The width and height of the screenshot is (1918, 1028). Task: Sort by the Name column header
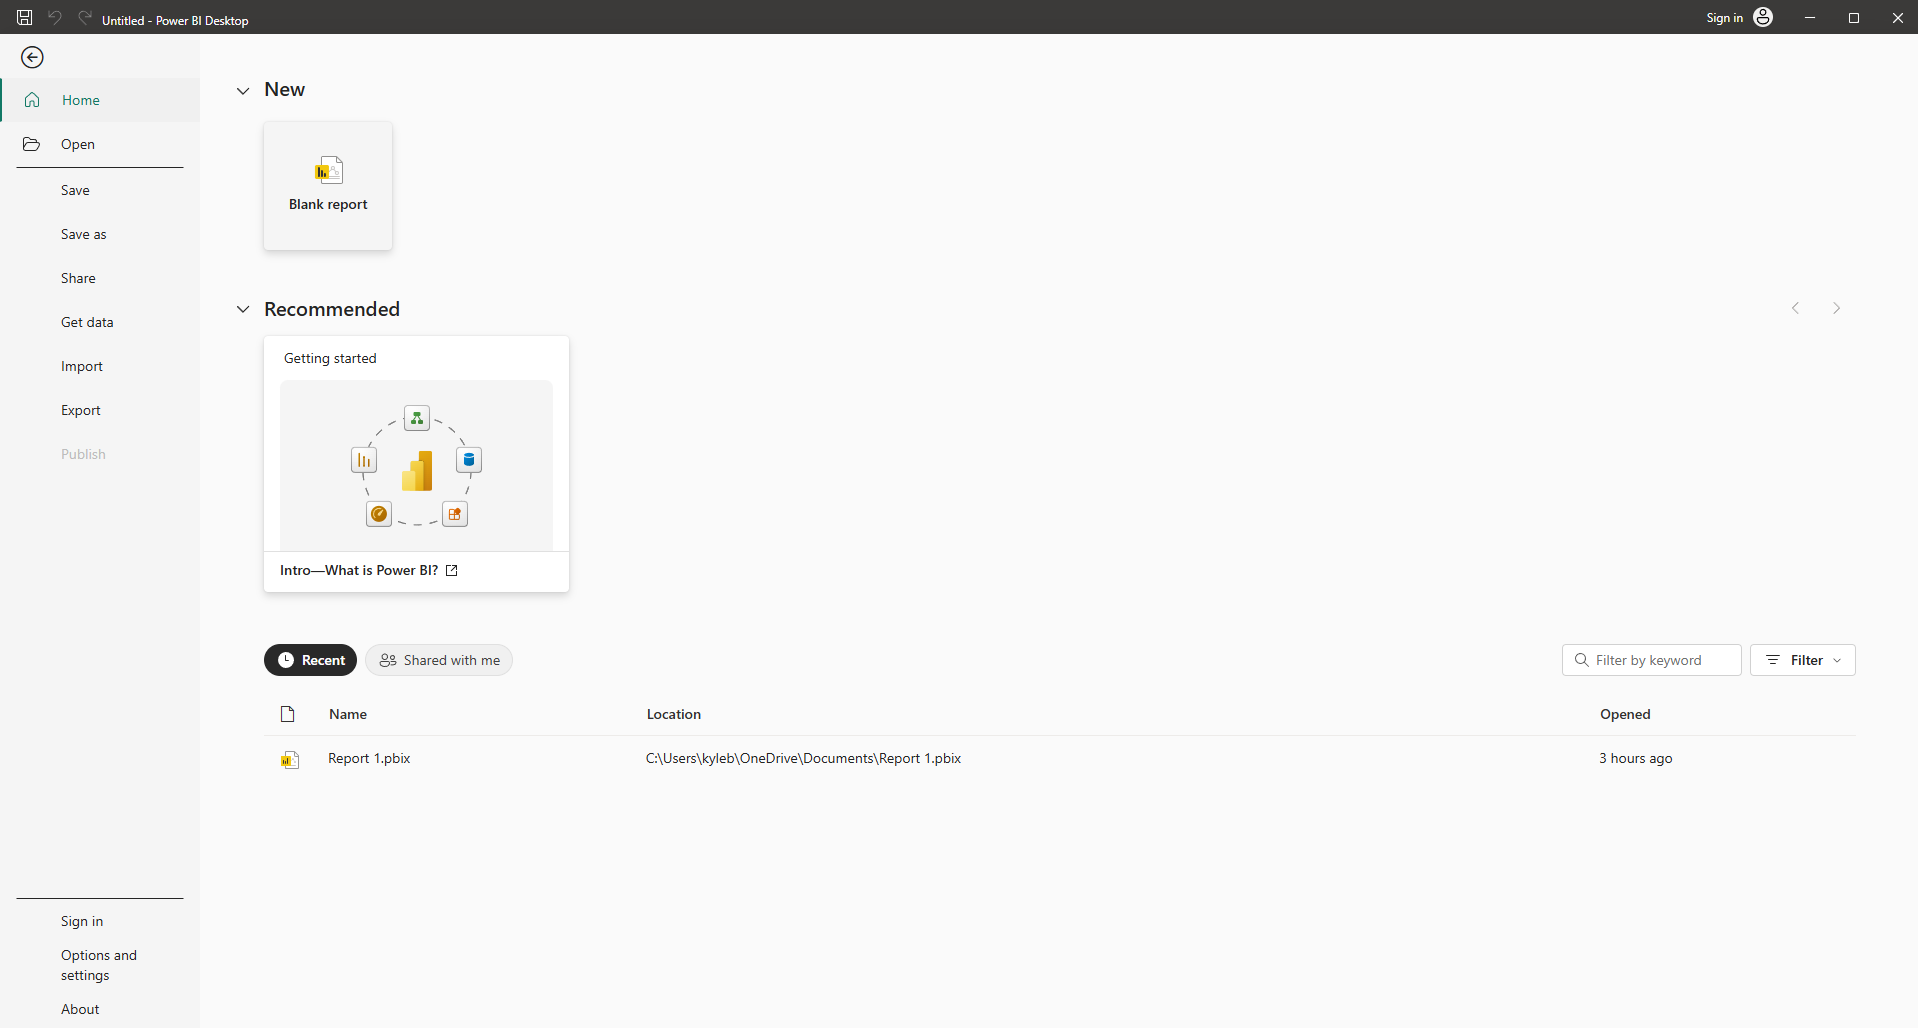point(348,714)
